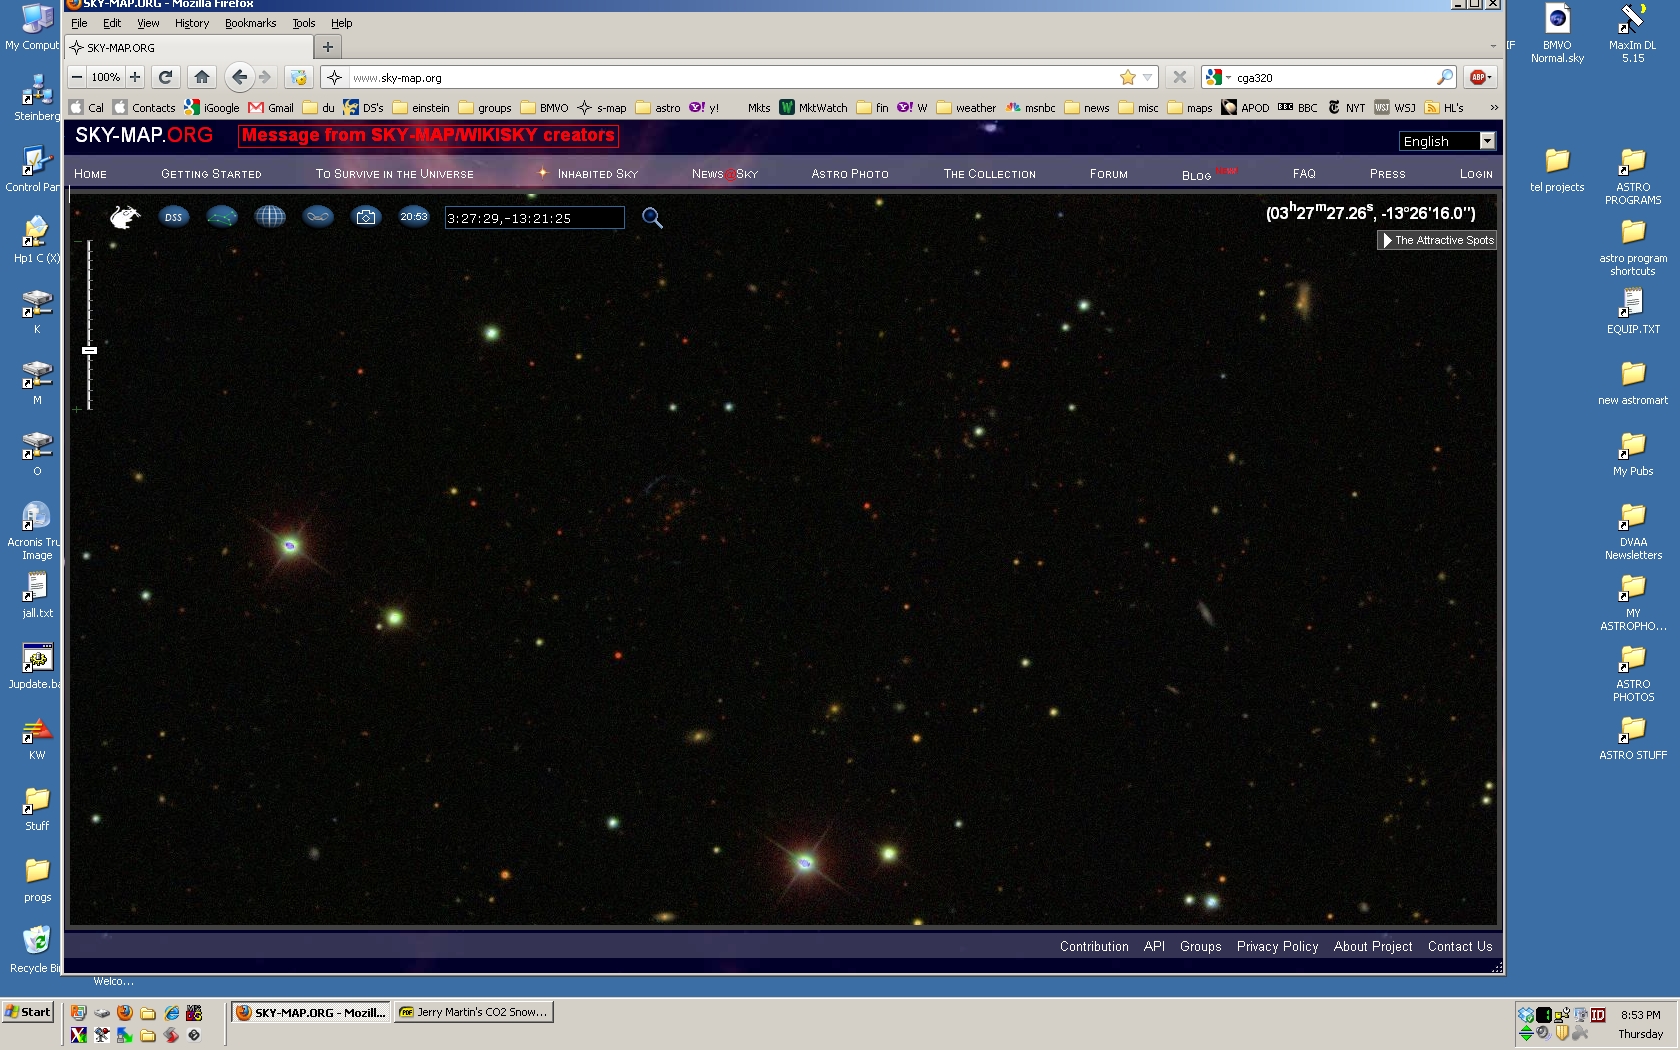Open ASTRO PHOTOS desktop folder
Viewport: 1680px width, 1050px height.
pyautogui.click(x=1633, y=673)
